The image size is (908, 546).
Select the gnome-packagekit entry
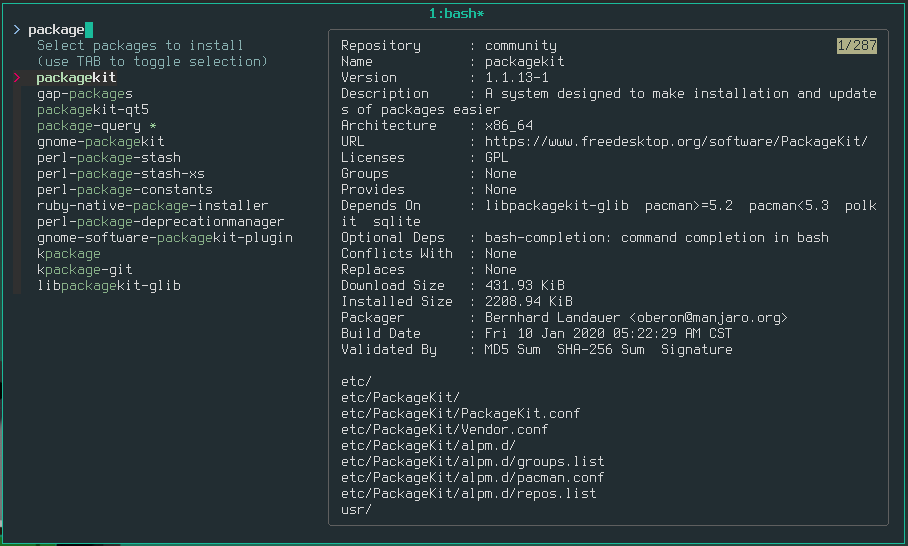pyautogui.click(x=101, y=142)
